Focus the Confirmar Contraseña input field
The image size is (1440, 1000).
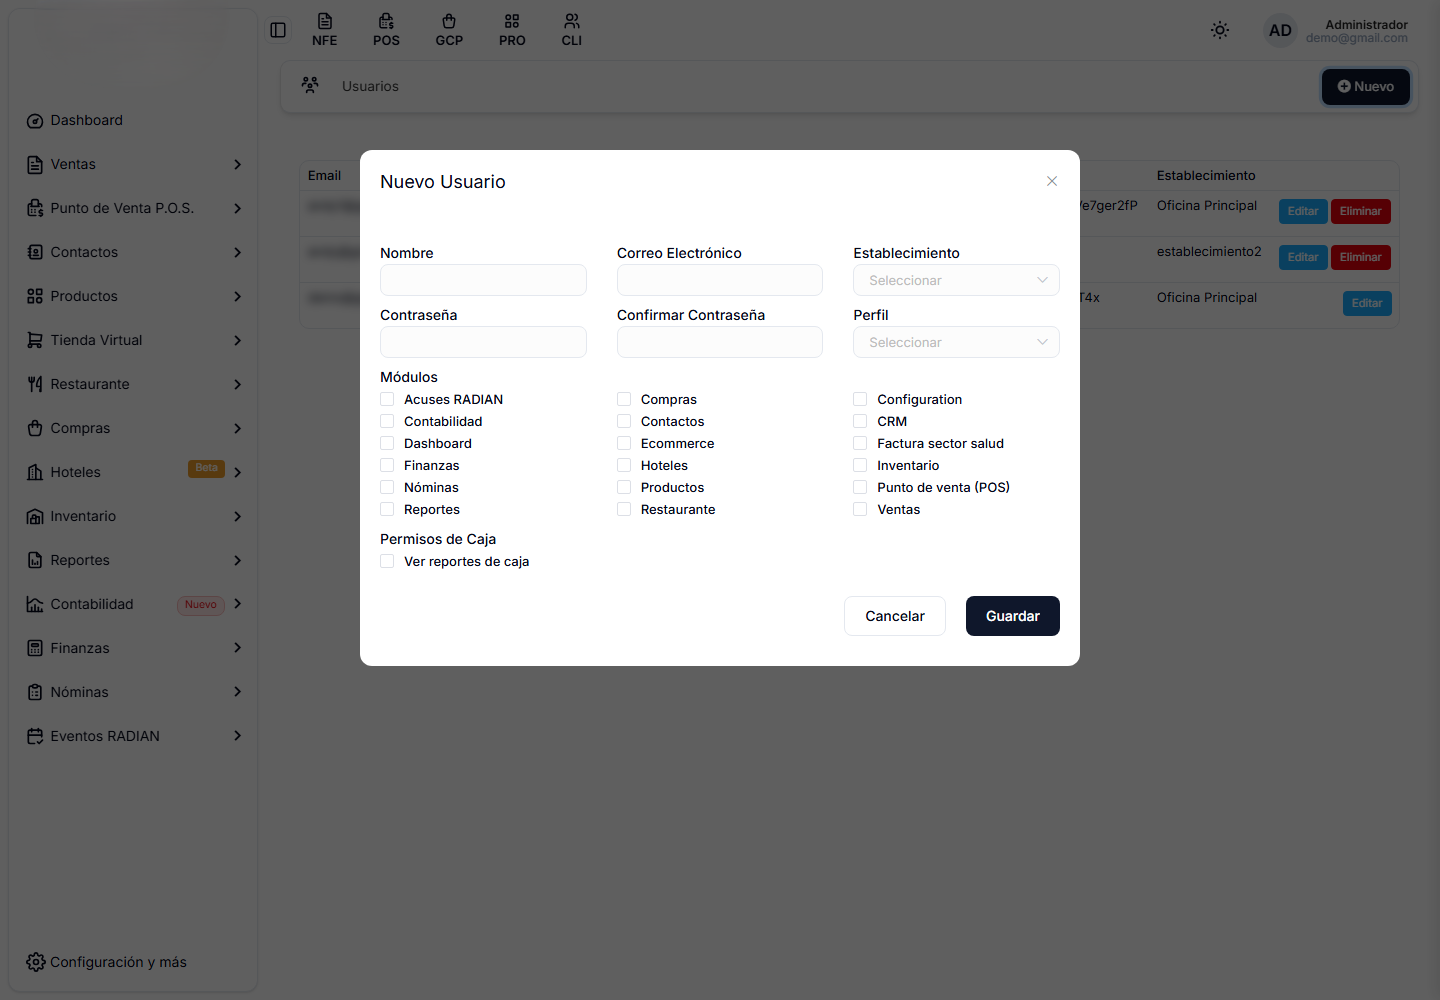720,342
